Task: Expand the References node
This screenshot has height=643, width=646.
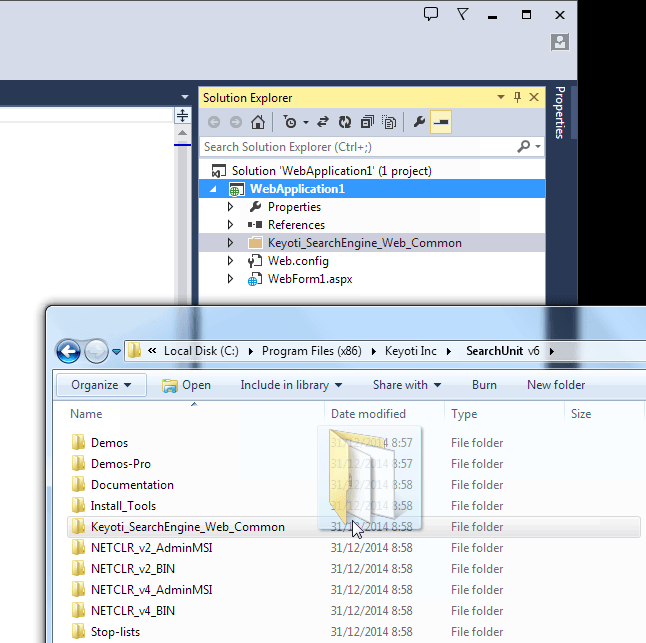Action: (x=230, y=225)
